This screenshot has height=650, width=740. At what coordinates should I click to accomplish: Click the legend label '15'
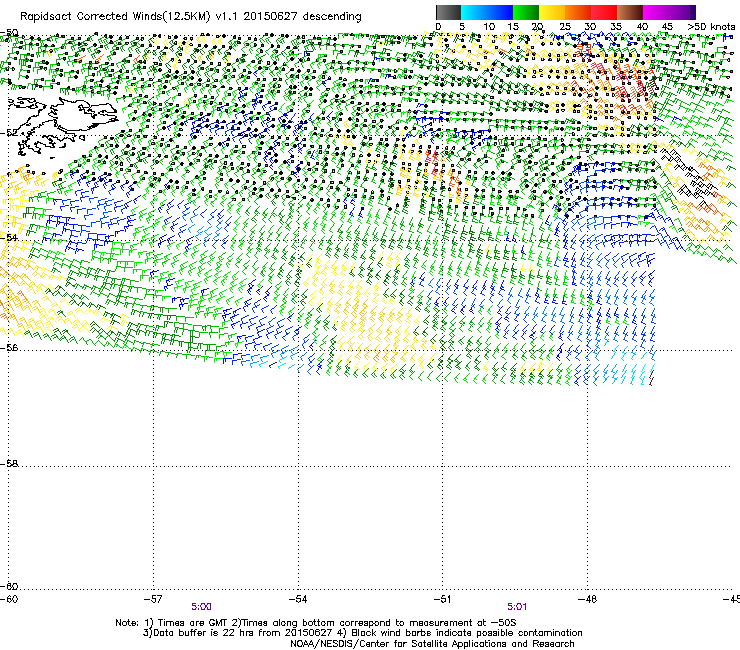click(x=513, y=26)
